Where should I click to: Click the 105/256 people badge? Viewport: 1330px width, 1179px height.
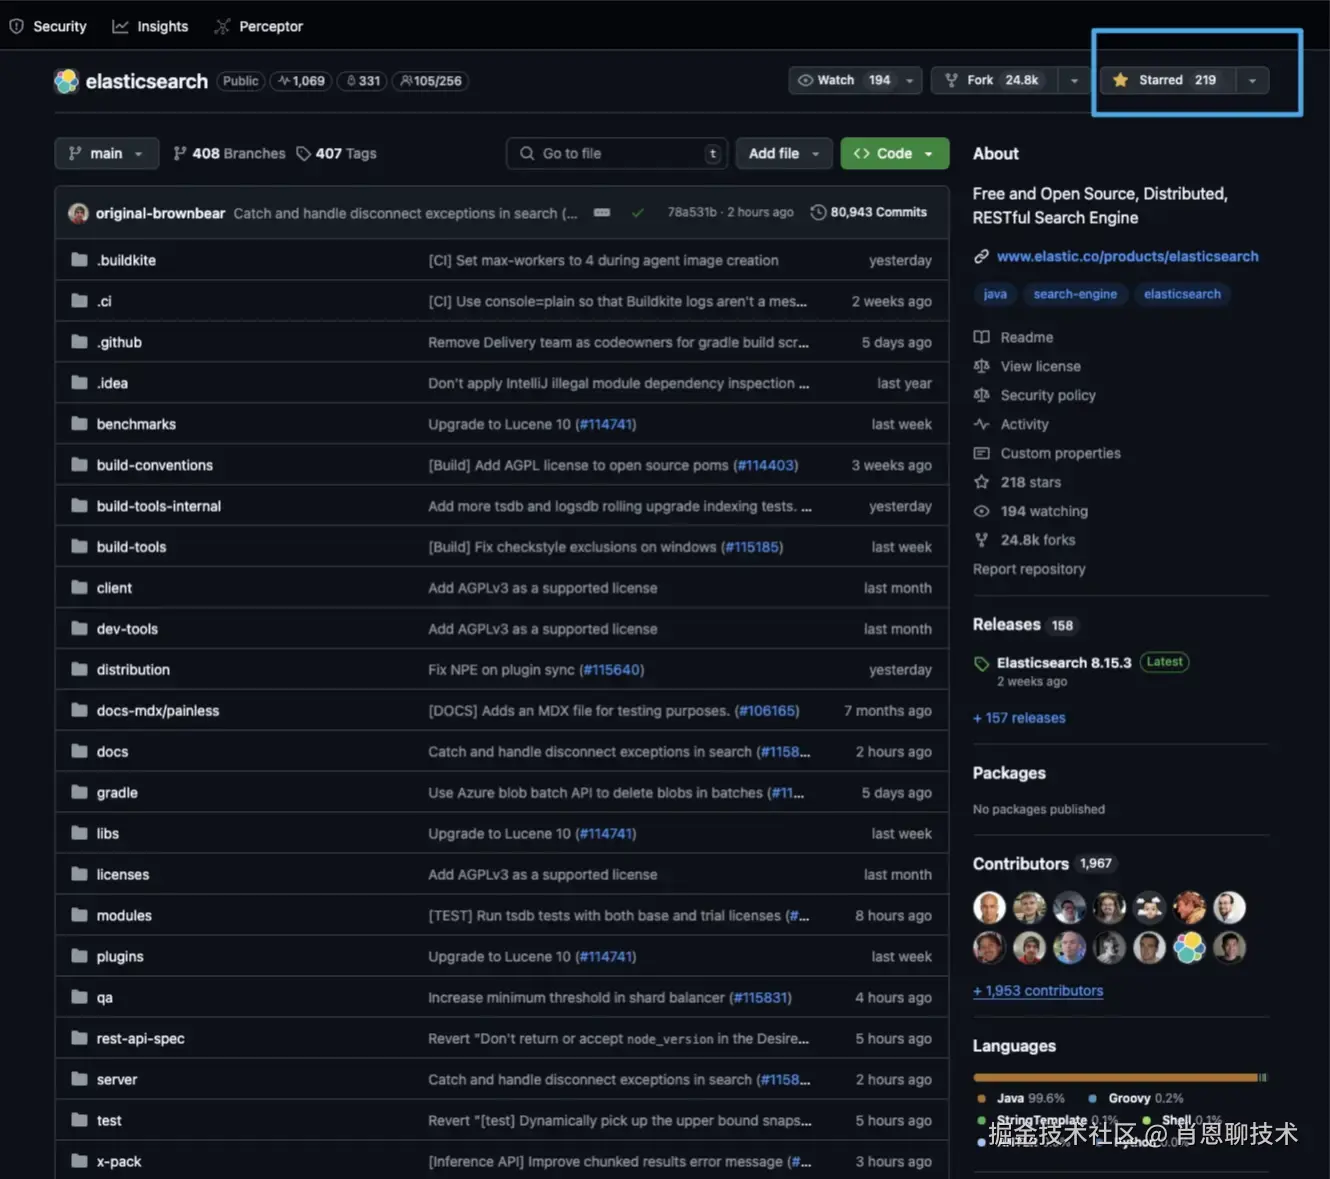tap(430, 81)
